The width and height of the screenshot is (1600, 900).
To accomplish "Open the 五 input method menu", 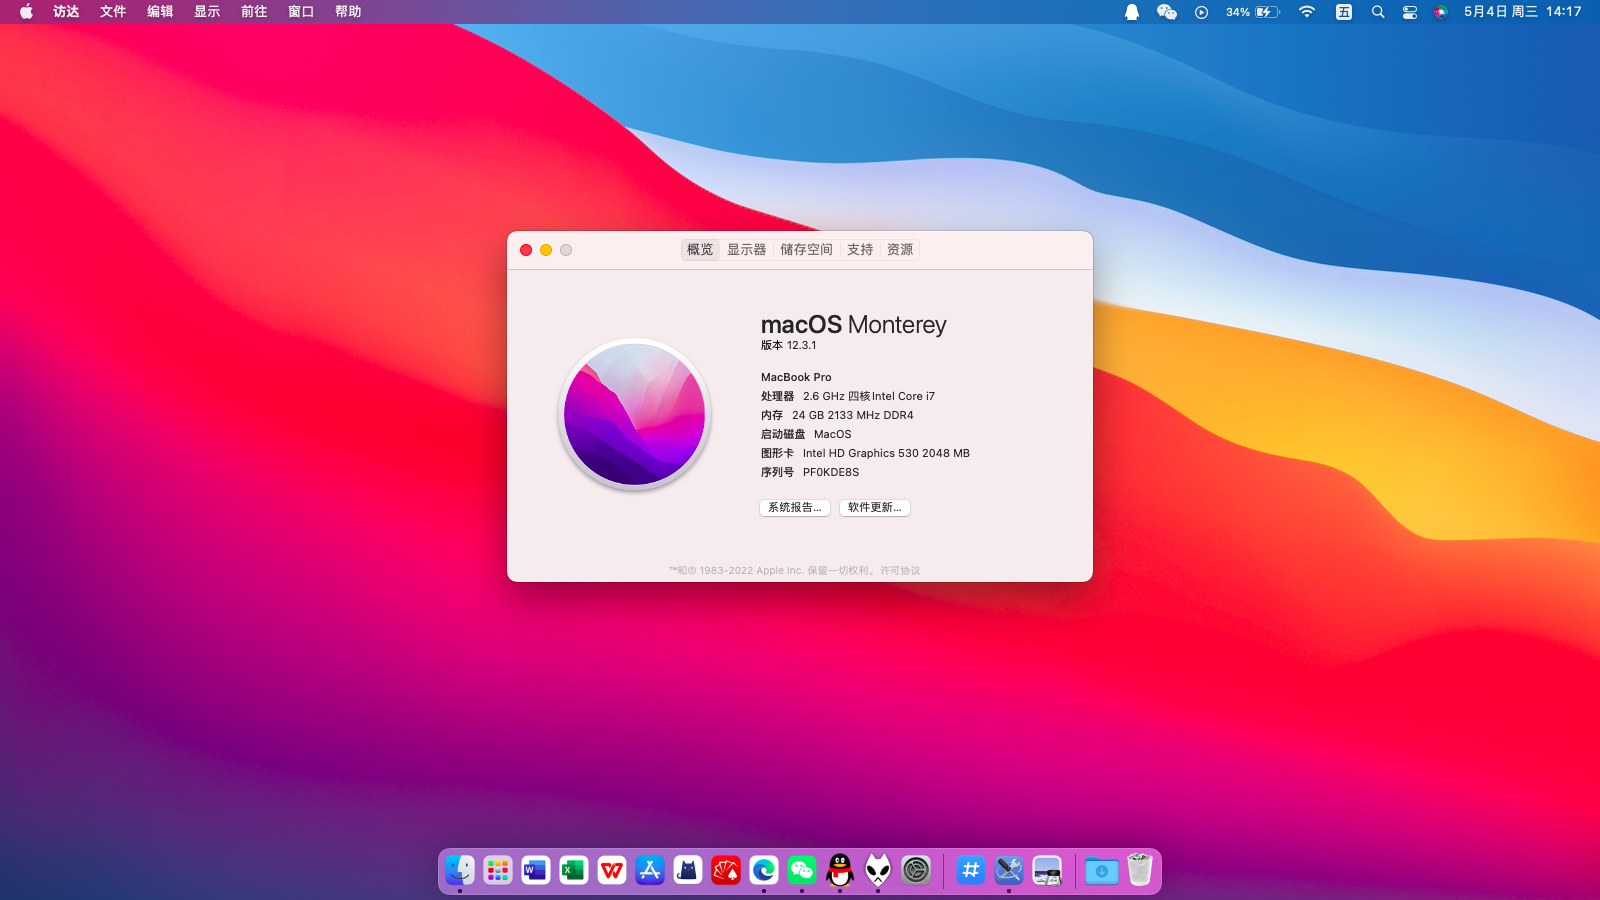I will 1344,12.
